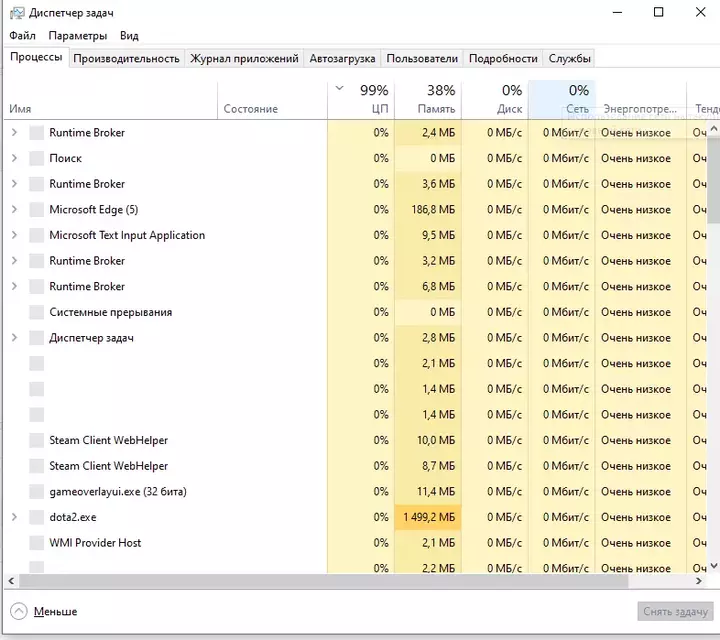
Task: Switch to the Службы tab
Action: click(569, 59)
